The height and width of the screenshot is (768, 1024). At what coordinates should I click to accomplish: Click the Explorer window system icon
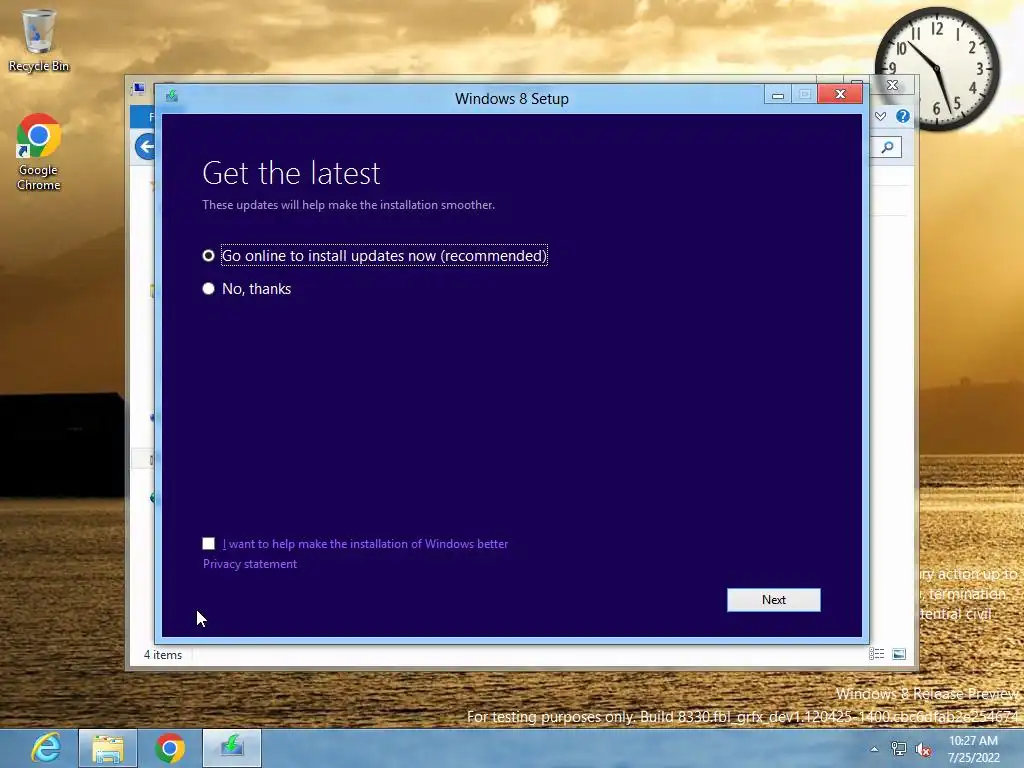pyautogui.click(x=139, y=88)
